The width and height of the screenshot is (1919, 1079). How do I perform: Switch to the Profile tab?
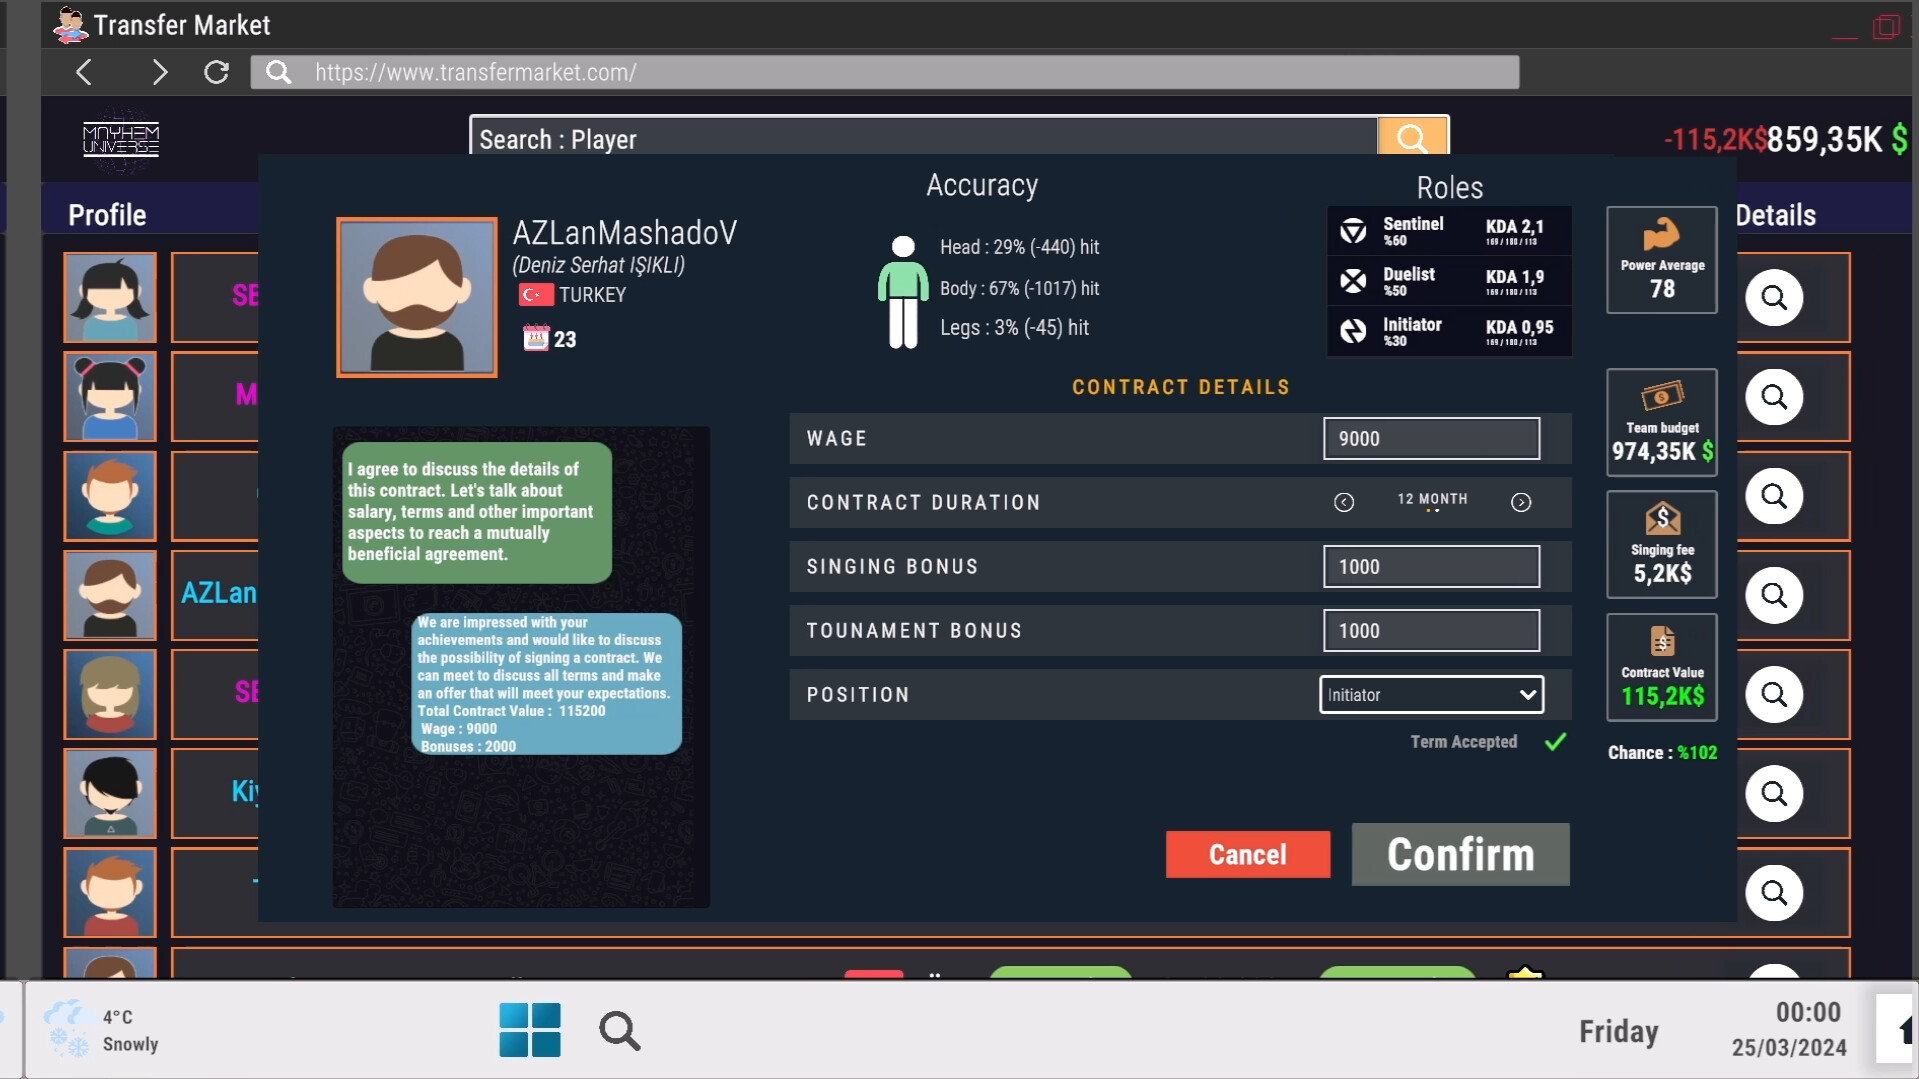pos(105,214)
